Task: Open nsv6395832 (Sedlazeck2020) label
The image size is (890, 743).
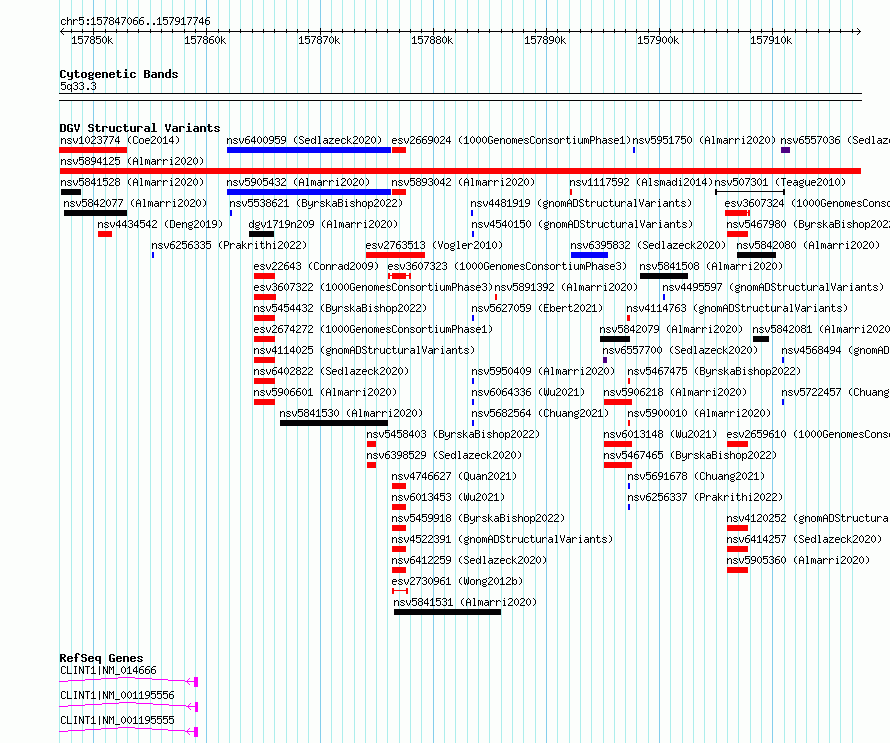Action: tap(648, 245)
